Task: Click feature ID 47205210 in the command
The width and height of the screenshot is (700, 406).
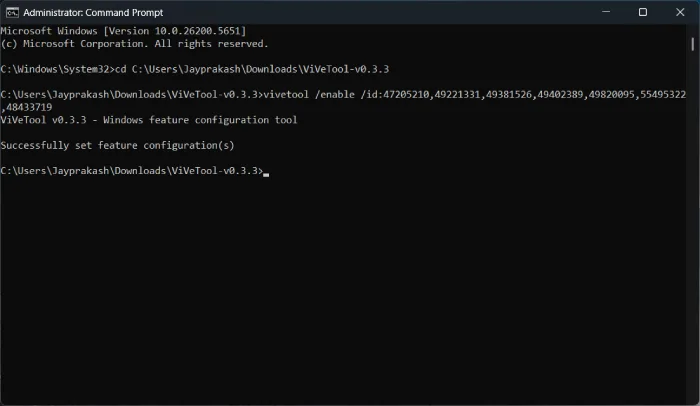Action: click(x=406, y=95)
